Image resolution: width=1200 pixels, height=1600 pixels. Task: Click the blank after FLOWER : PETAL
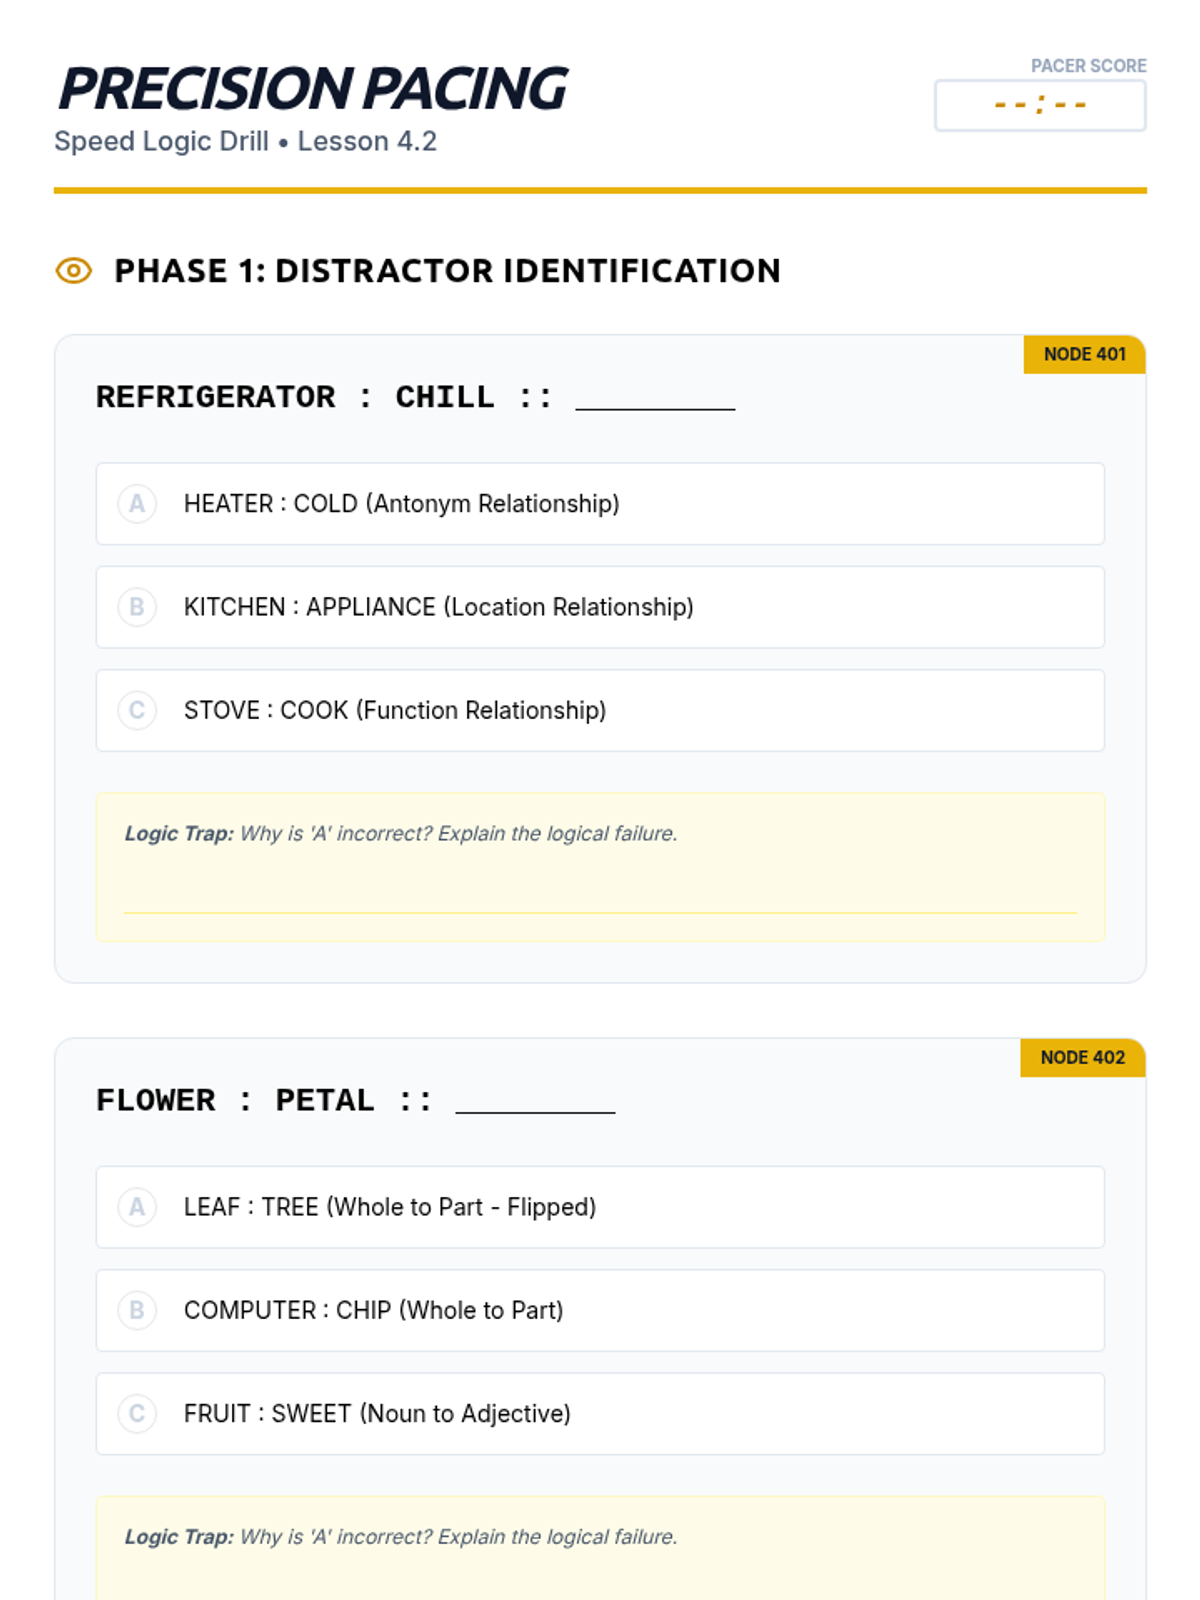point(535,1101)
